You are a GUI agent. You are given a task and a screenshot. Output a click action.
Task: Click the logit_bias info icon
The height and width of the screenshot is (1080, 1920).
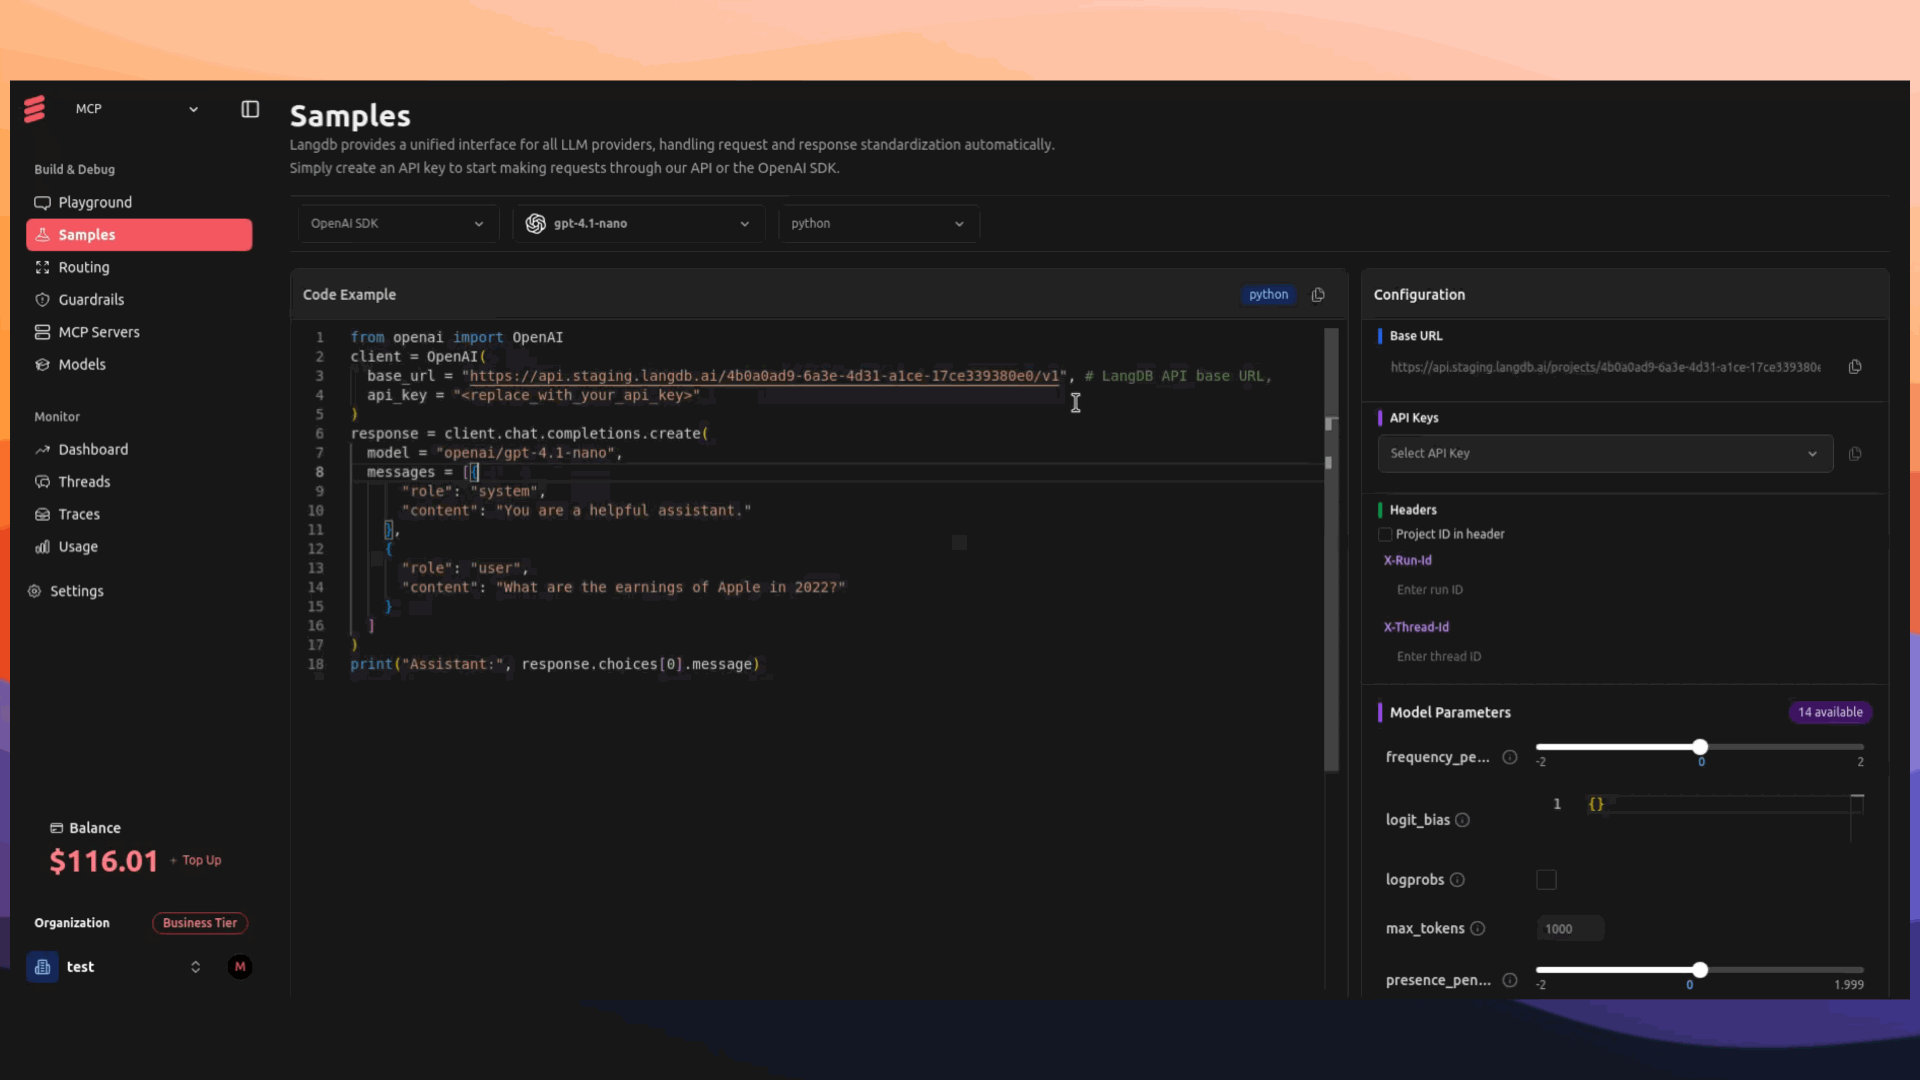(x=1462, y=820)
